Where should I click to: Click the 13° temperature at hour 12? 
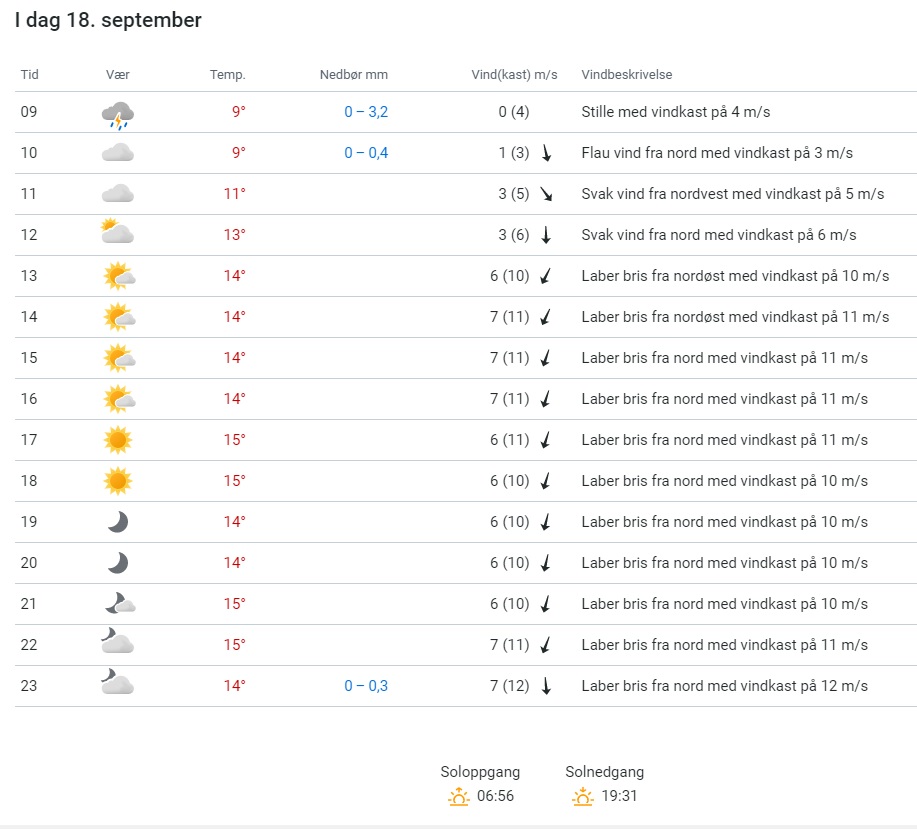[x=234, y=235]
